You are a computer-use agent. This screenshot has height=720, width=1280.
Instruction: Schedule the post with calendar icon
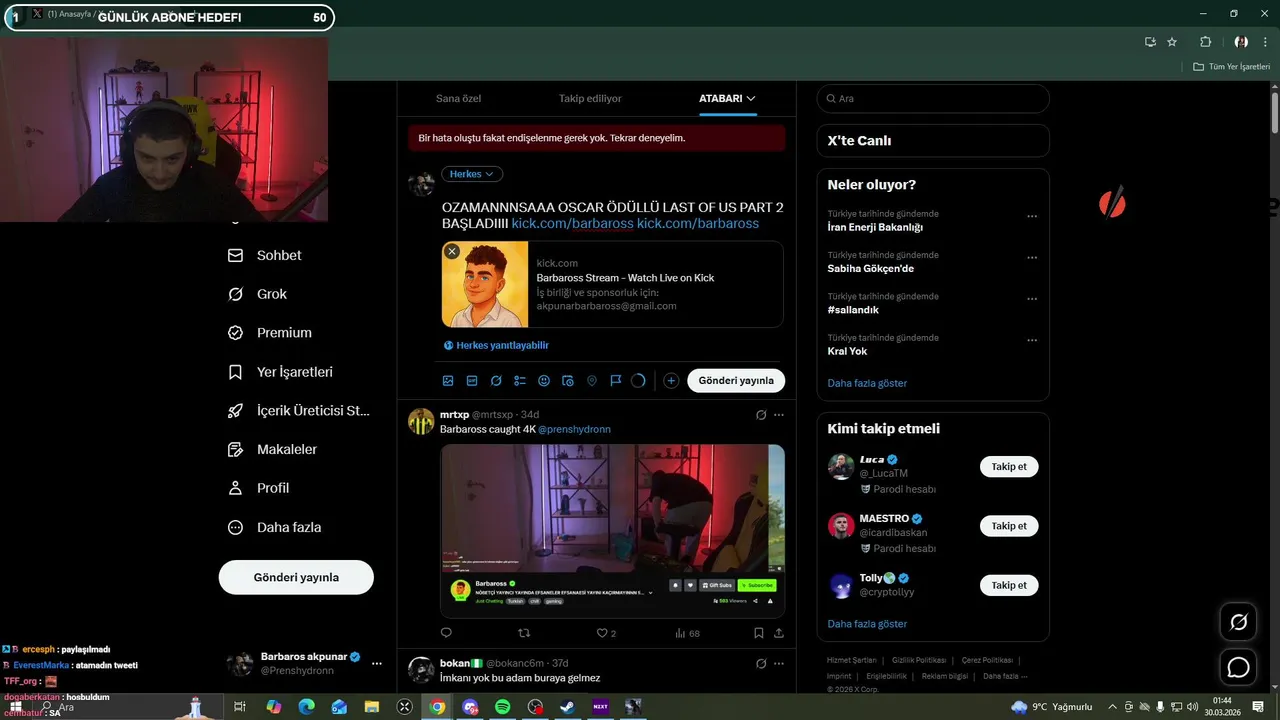coord(568,381)
